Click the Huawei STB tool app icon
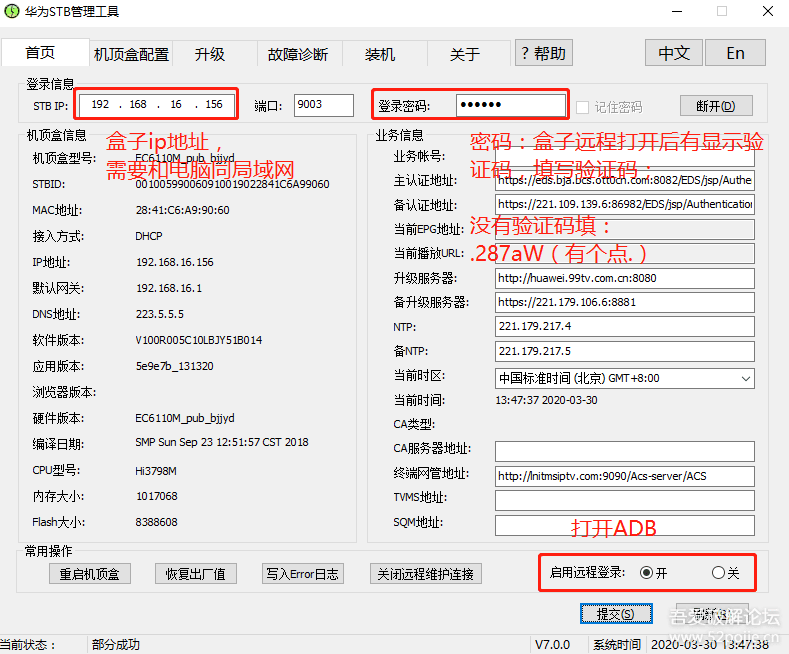 (x=11, y=11)
